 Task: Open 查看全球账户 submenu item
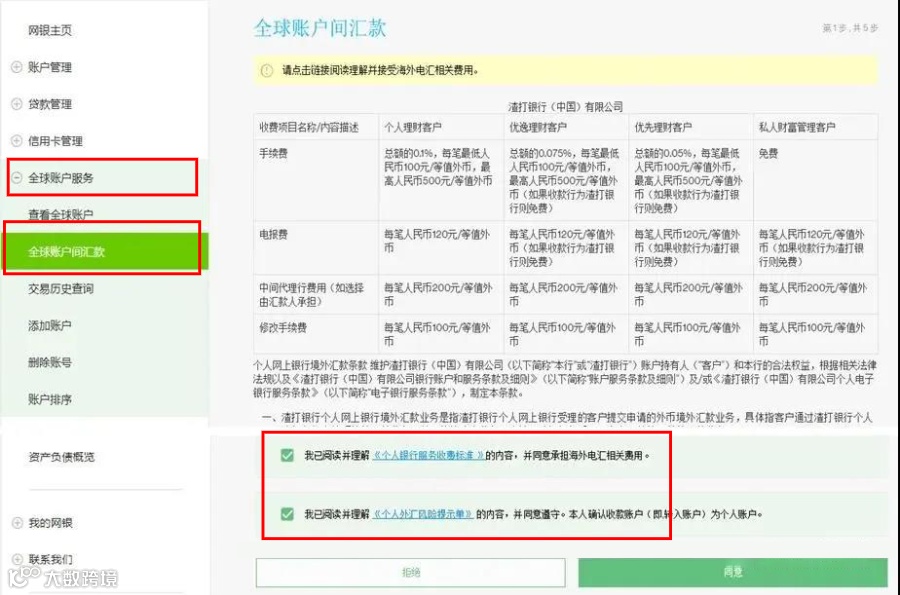tap(61, 215)
